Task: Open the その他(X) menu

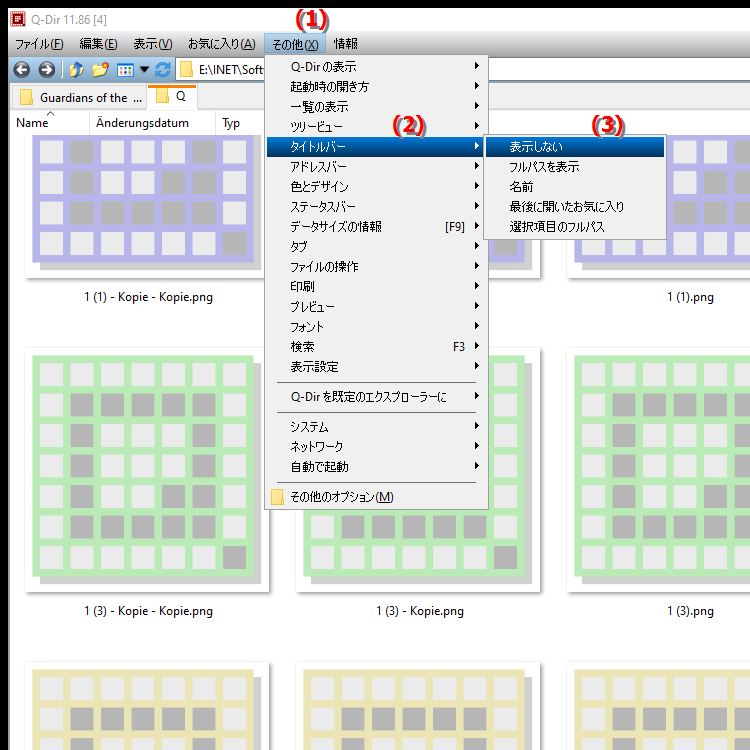Action: [295, 44]
